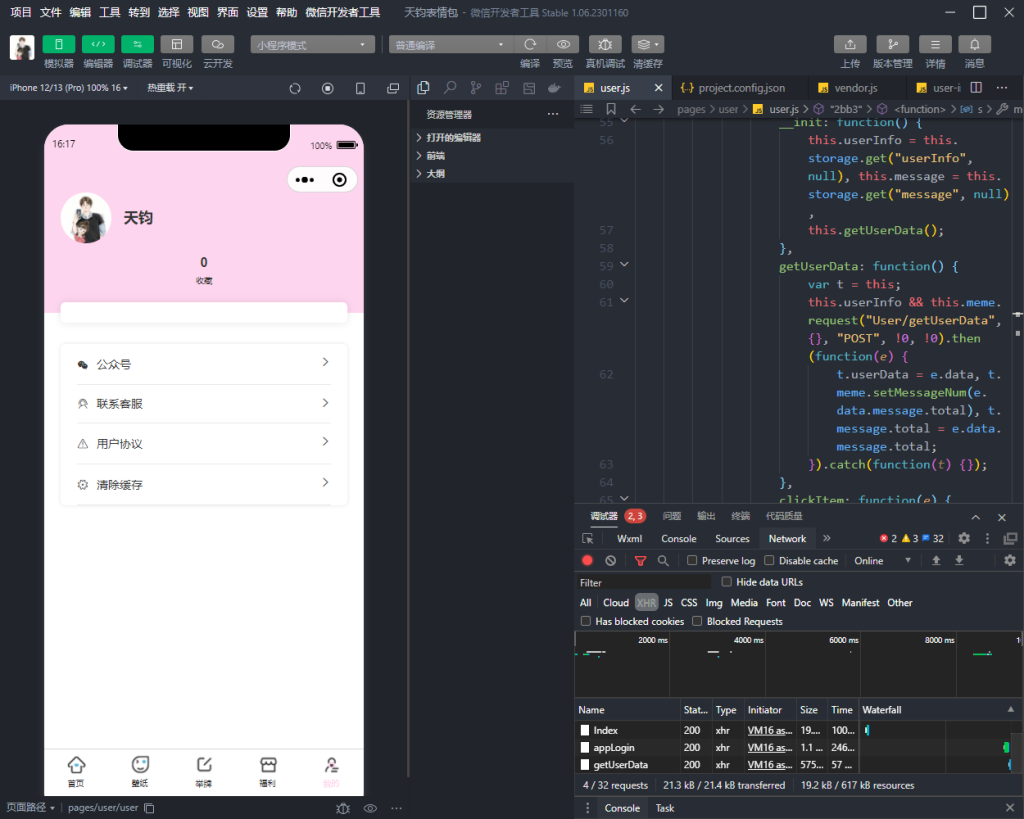Open the hot reload dropdown
1024x819 pixels.
170,88
